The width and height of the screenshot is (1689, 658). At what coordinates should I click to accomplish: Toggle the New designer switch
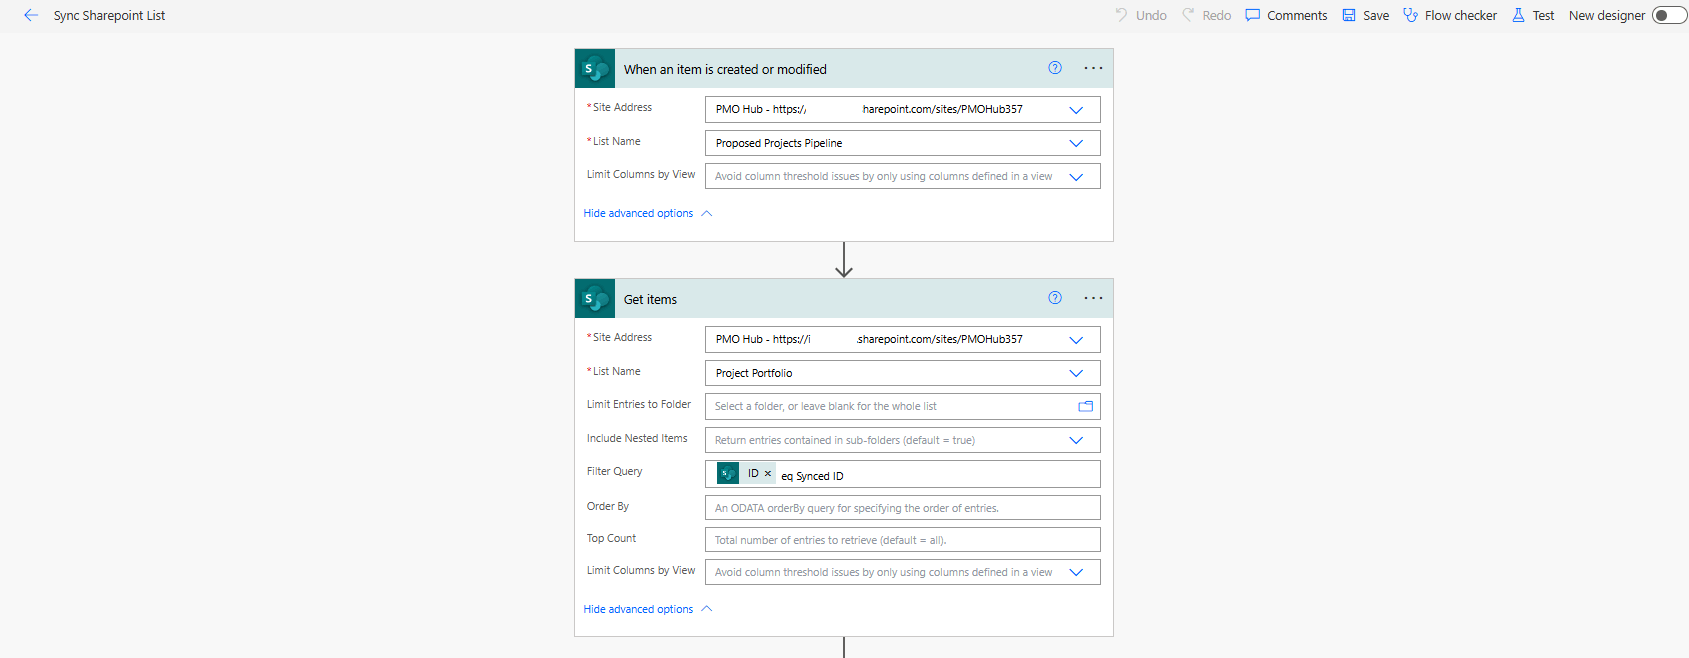pos(1668,15)
